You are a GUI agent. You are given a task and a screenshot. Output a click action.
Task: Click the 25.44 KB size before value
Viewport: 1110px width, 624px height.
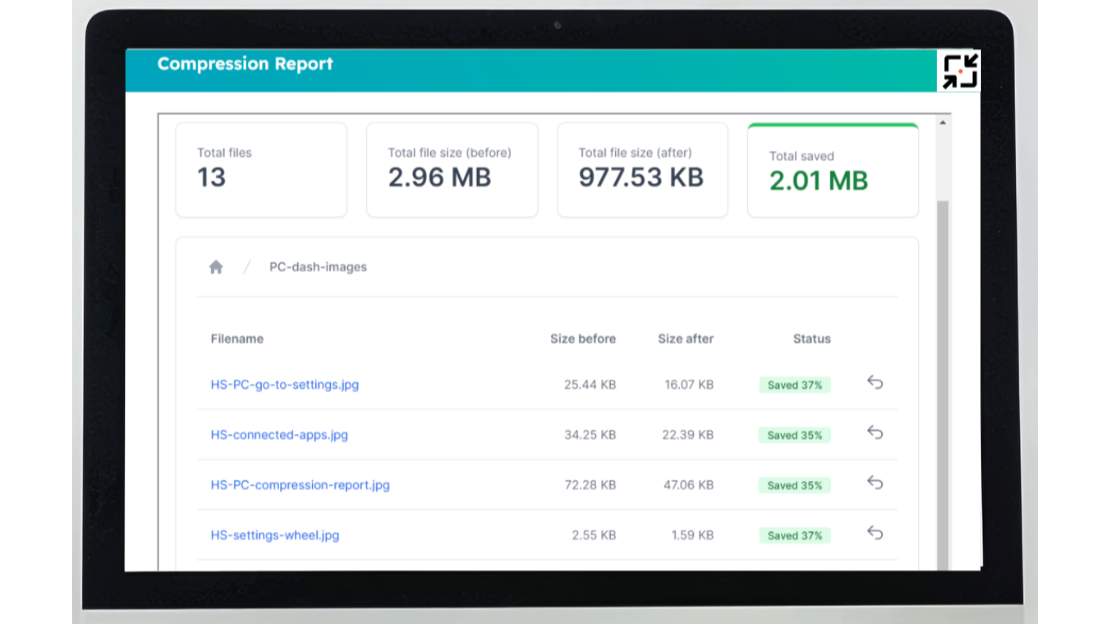pos(590,385)
